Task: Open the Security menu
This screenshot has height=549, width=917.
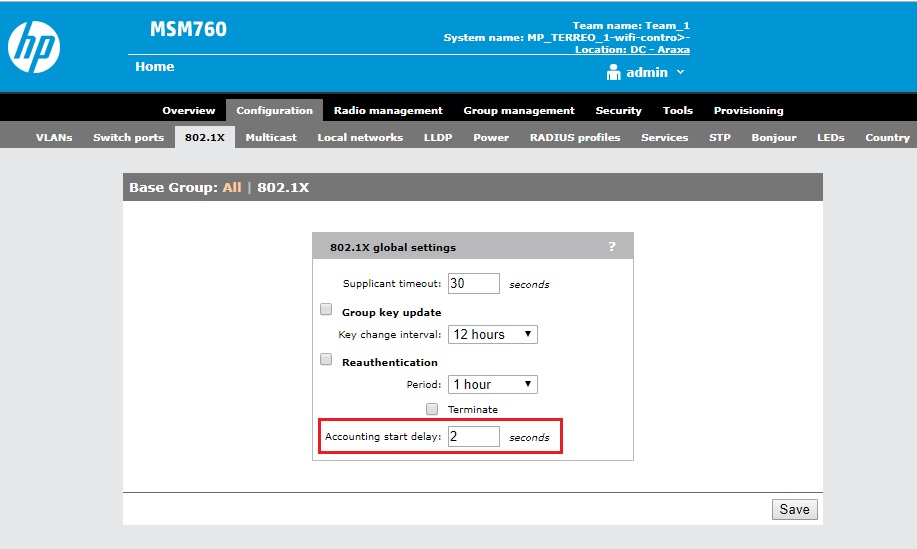Action: pos(618,111)
